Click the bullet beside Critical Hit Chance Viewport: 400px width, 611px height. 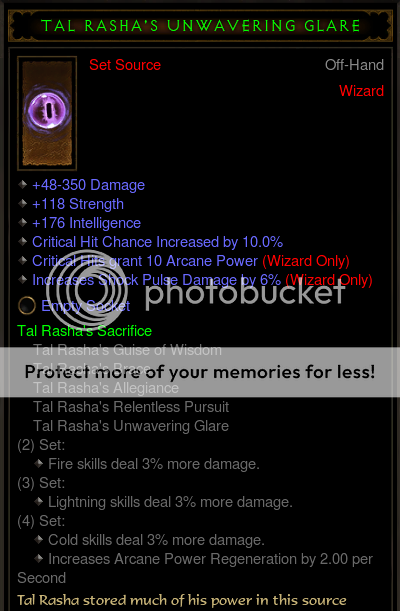pyautogui.click(x=23, y=242)
